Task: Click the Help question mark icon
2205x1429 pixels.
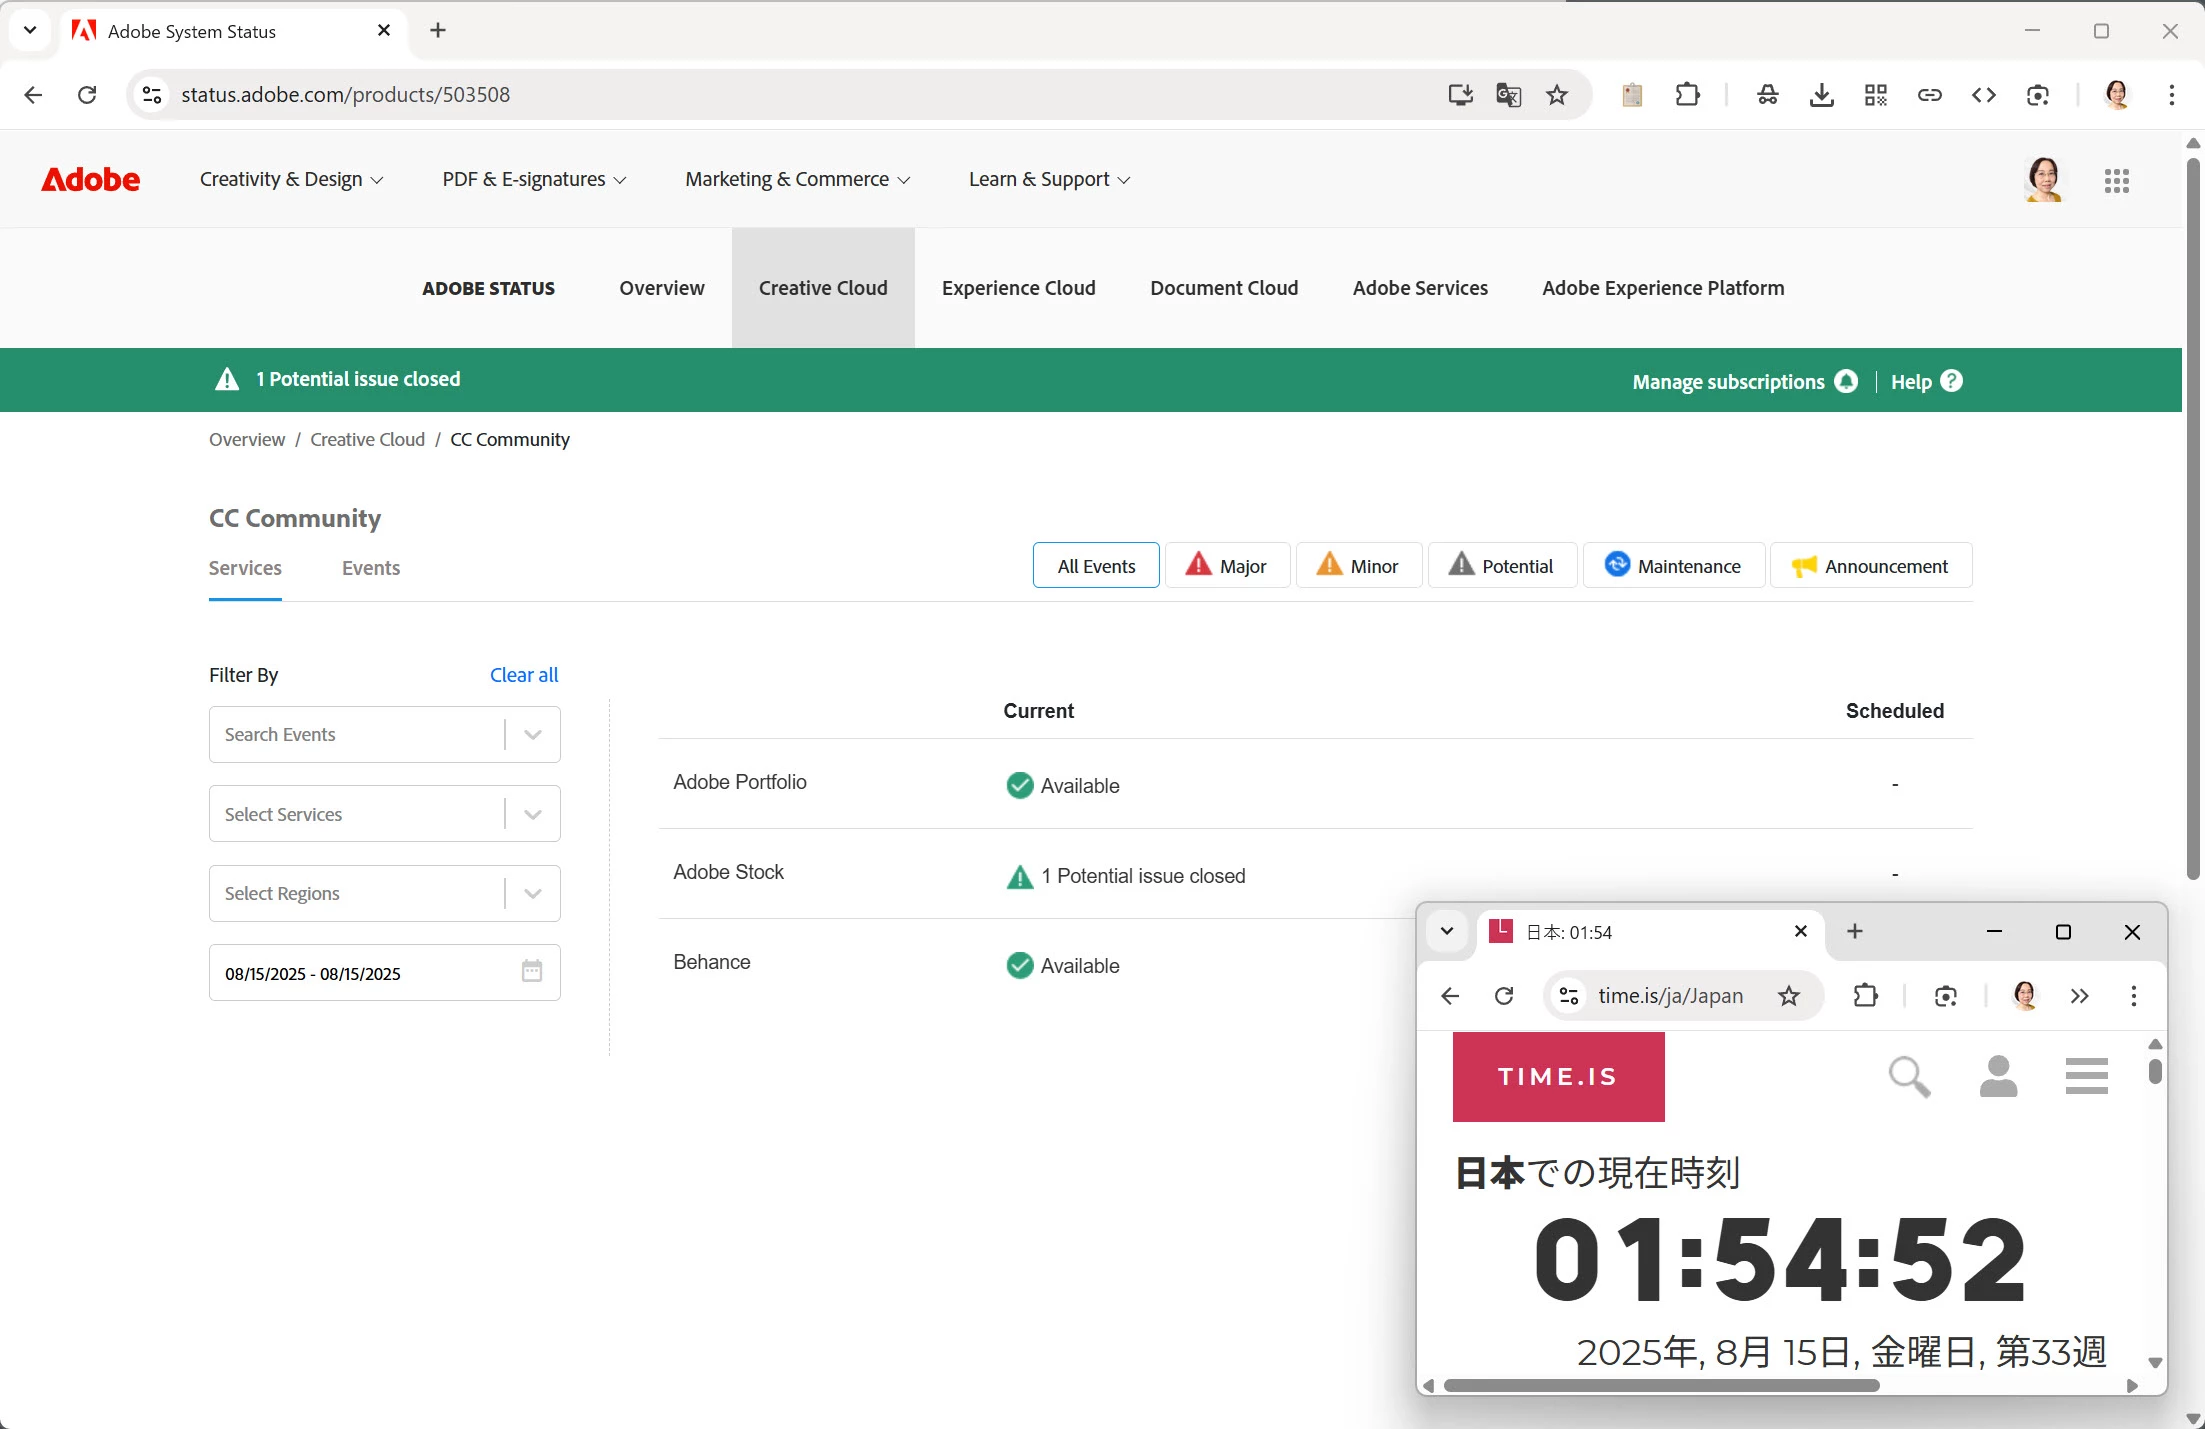Action: 1951,381
